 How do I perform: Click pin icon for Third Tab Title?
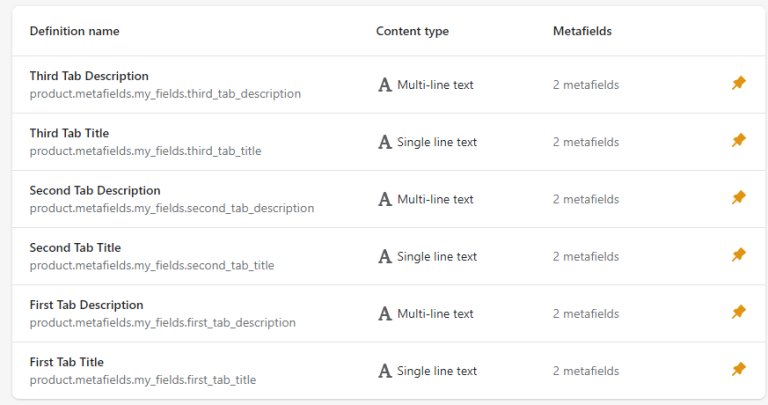(x=739, y=141)
